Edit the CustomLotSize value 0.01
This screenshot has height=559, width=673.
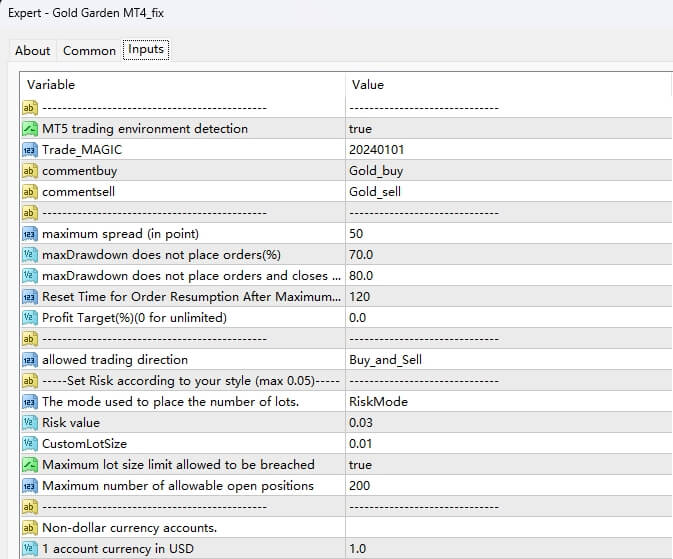[360, 444]
